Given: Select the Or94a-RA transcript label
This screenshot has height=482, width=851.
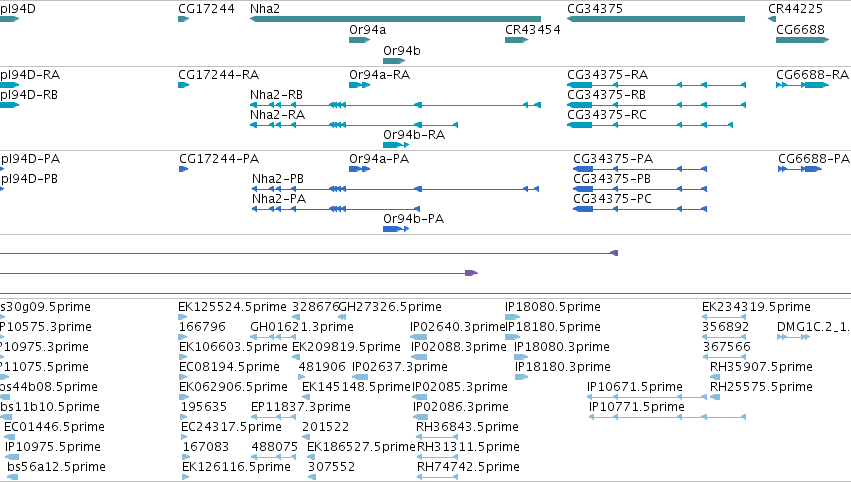Looking at the screenshot, I should pos(379,75).
